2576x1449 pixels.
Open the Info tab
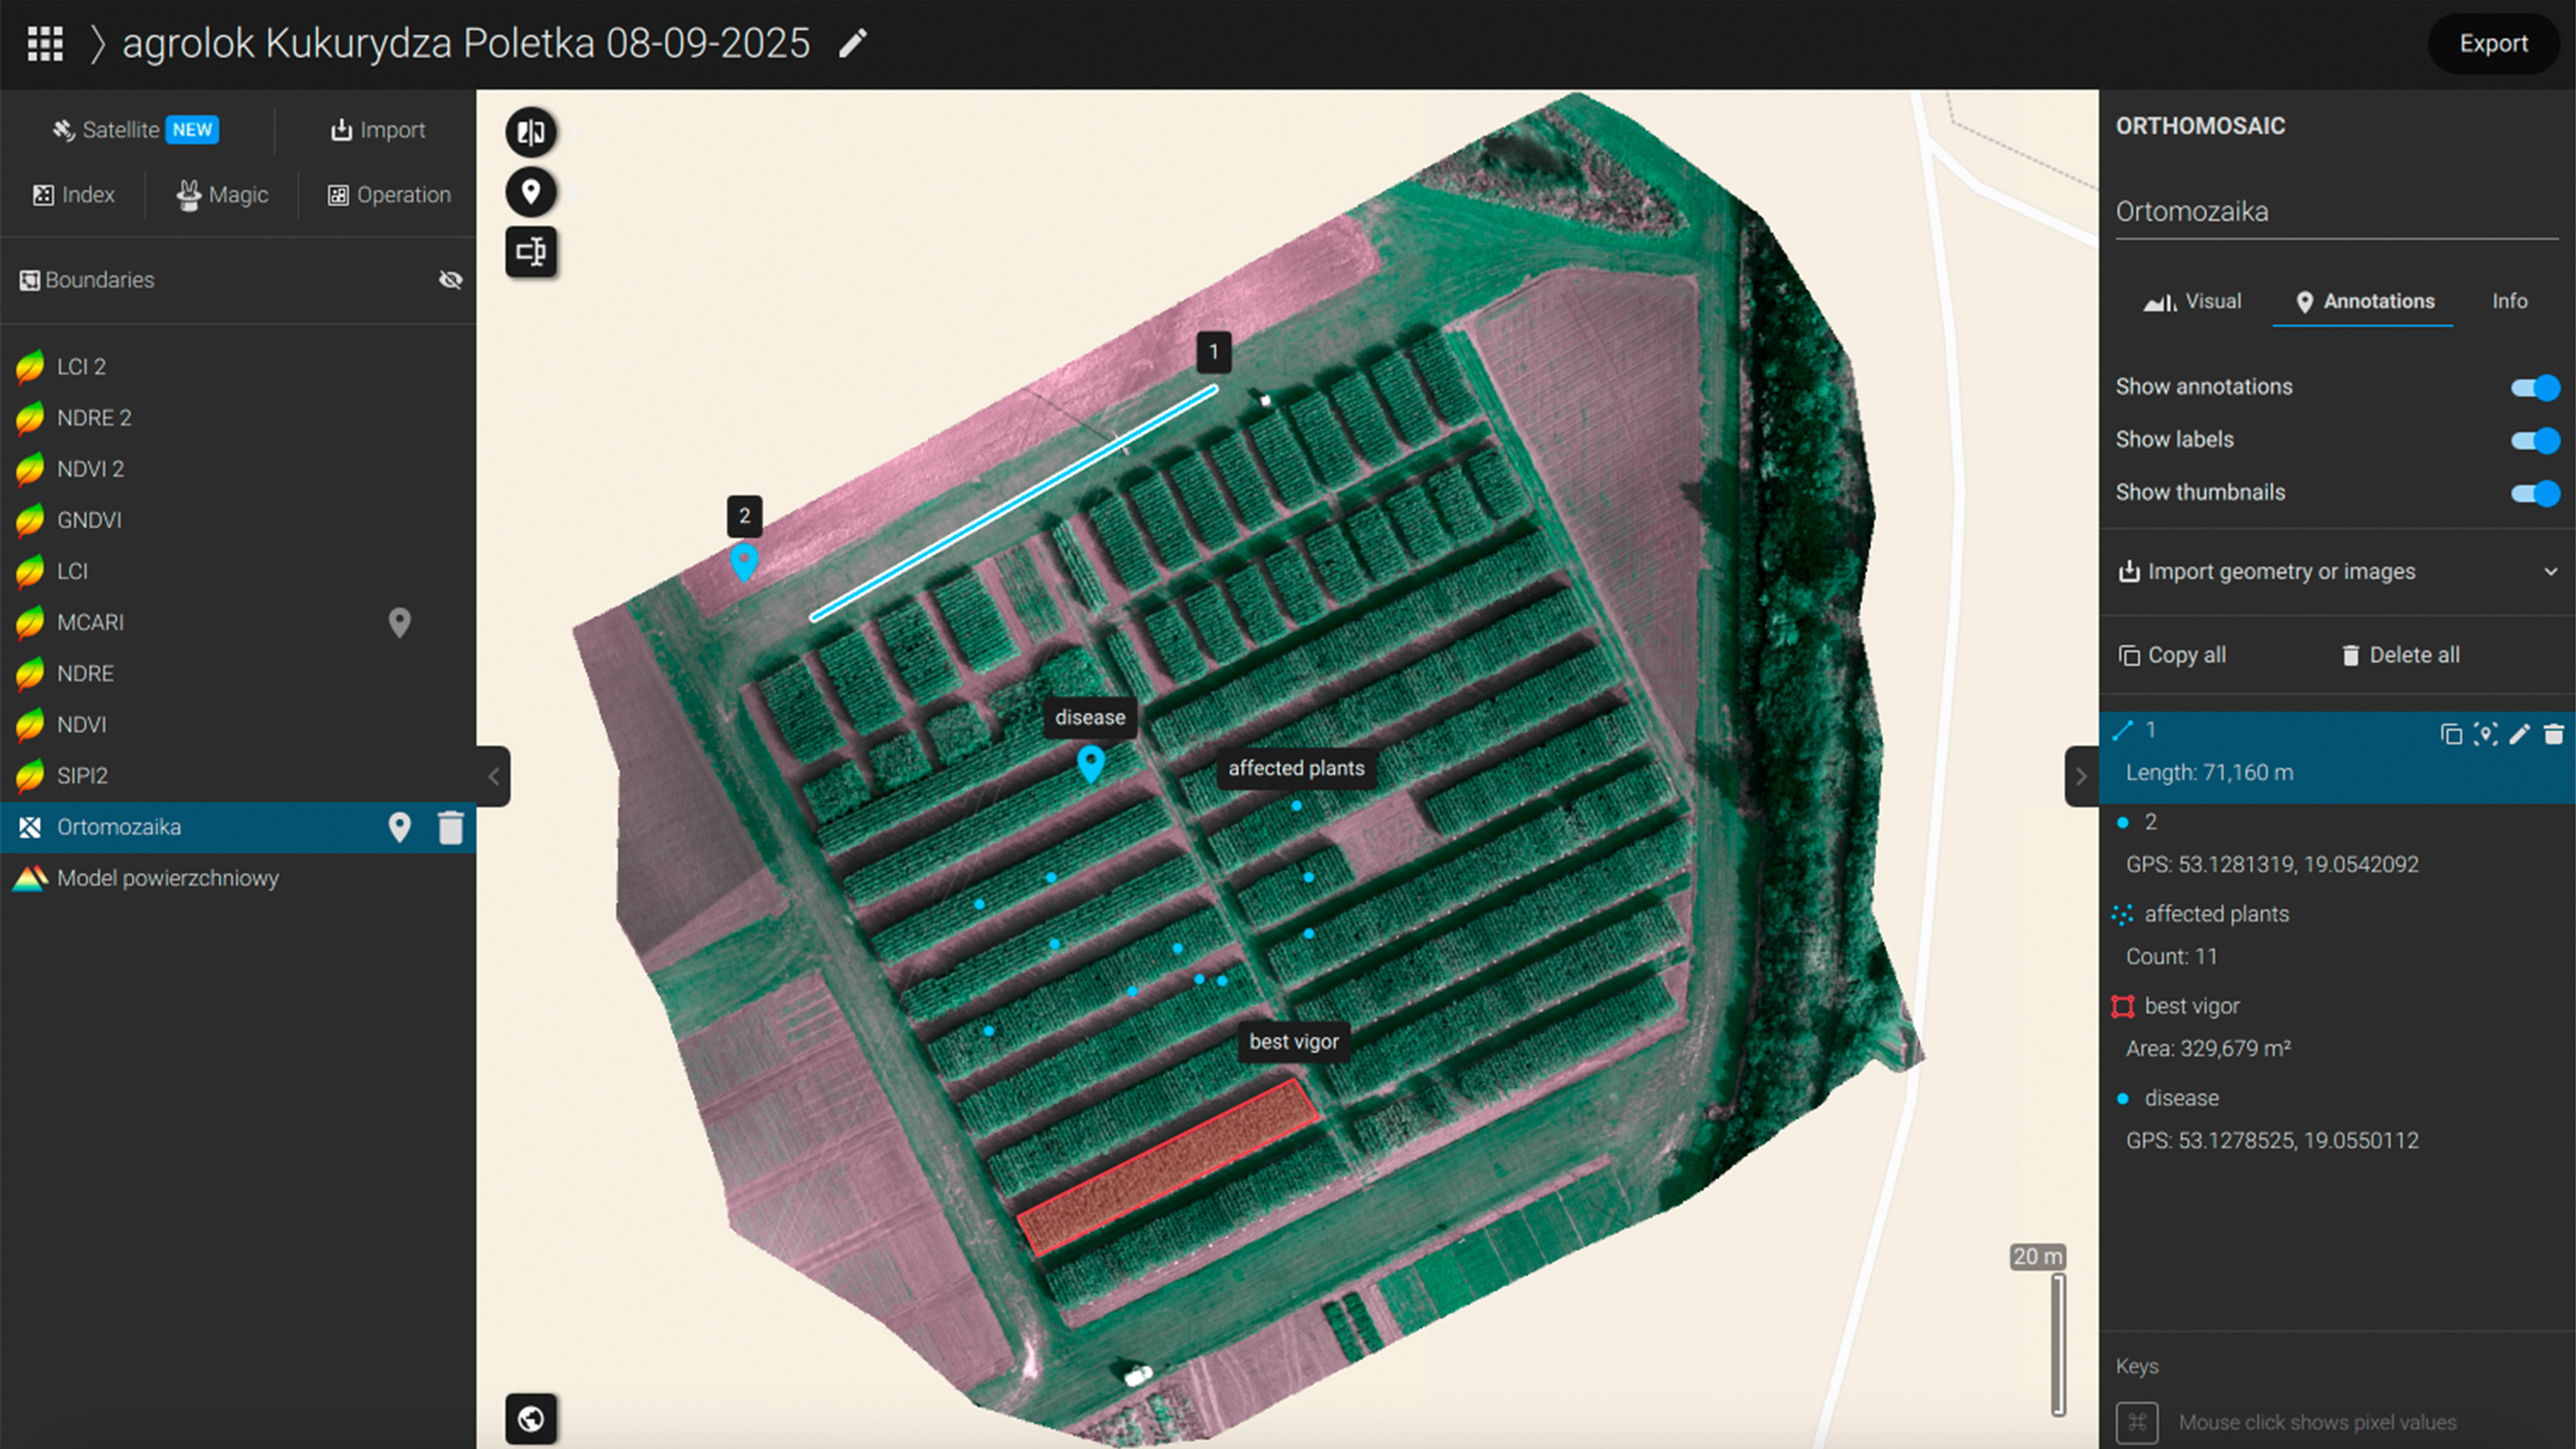click(x=2509, y=301)
